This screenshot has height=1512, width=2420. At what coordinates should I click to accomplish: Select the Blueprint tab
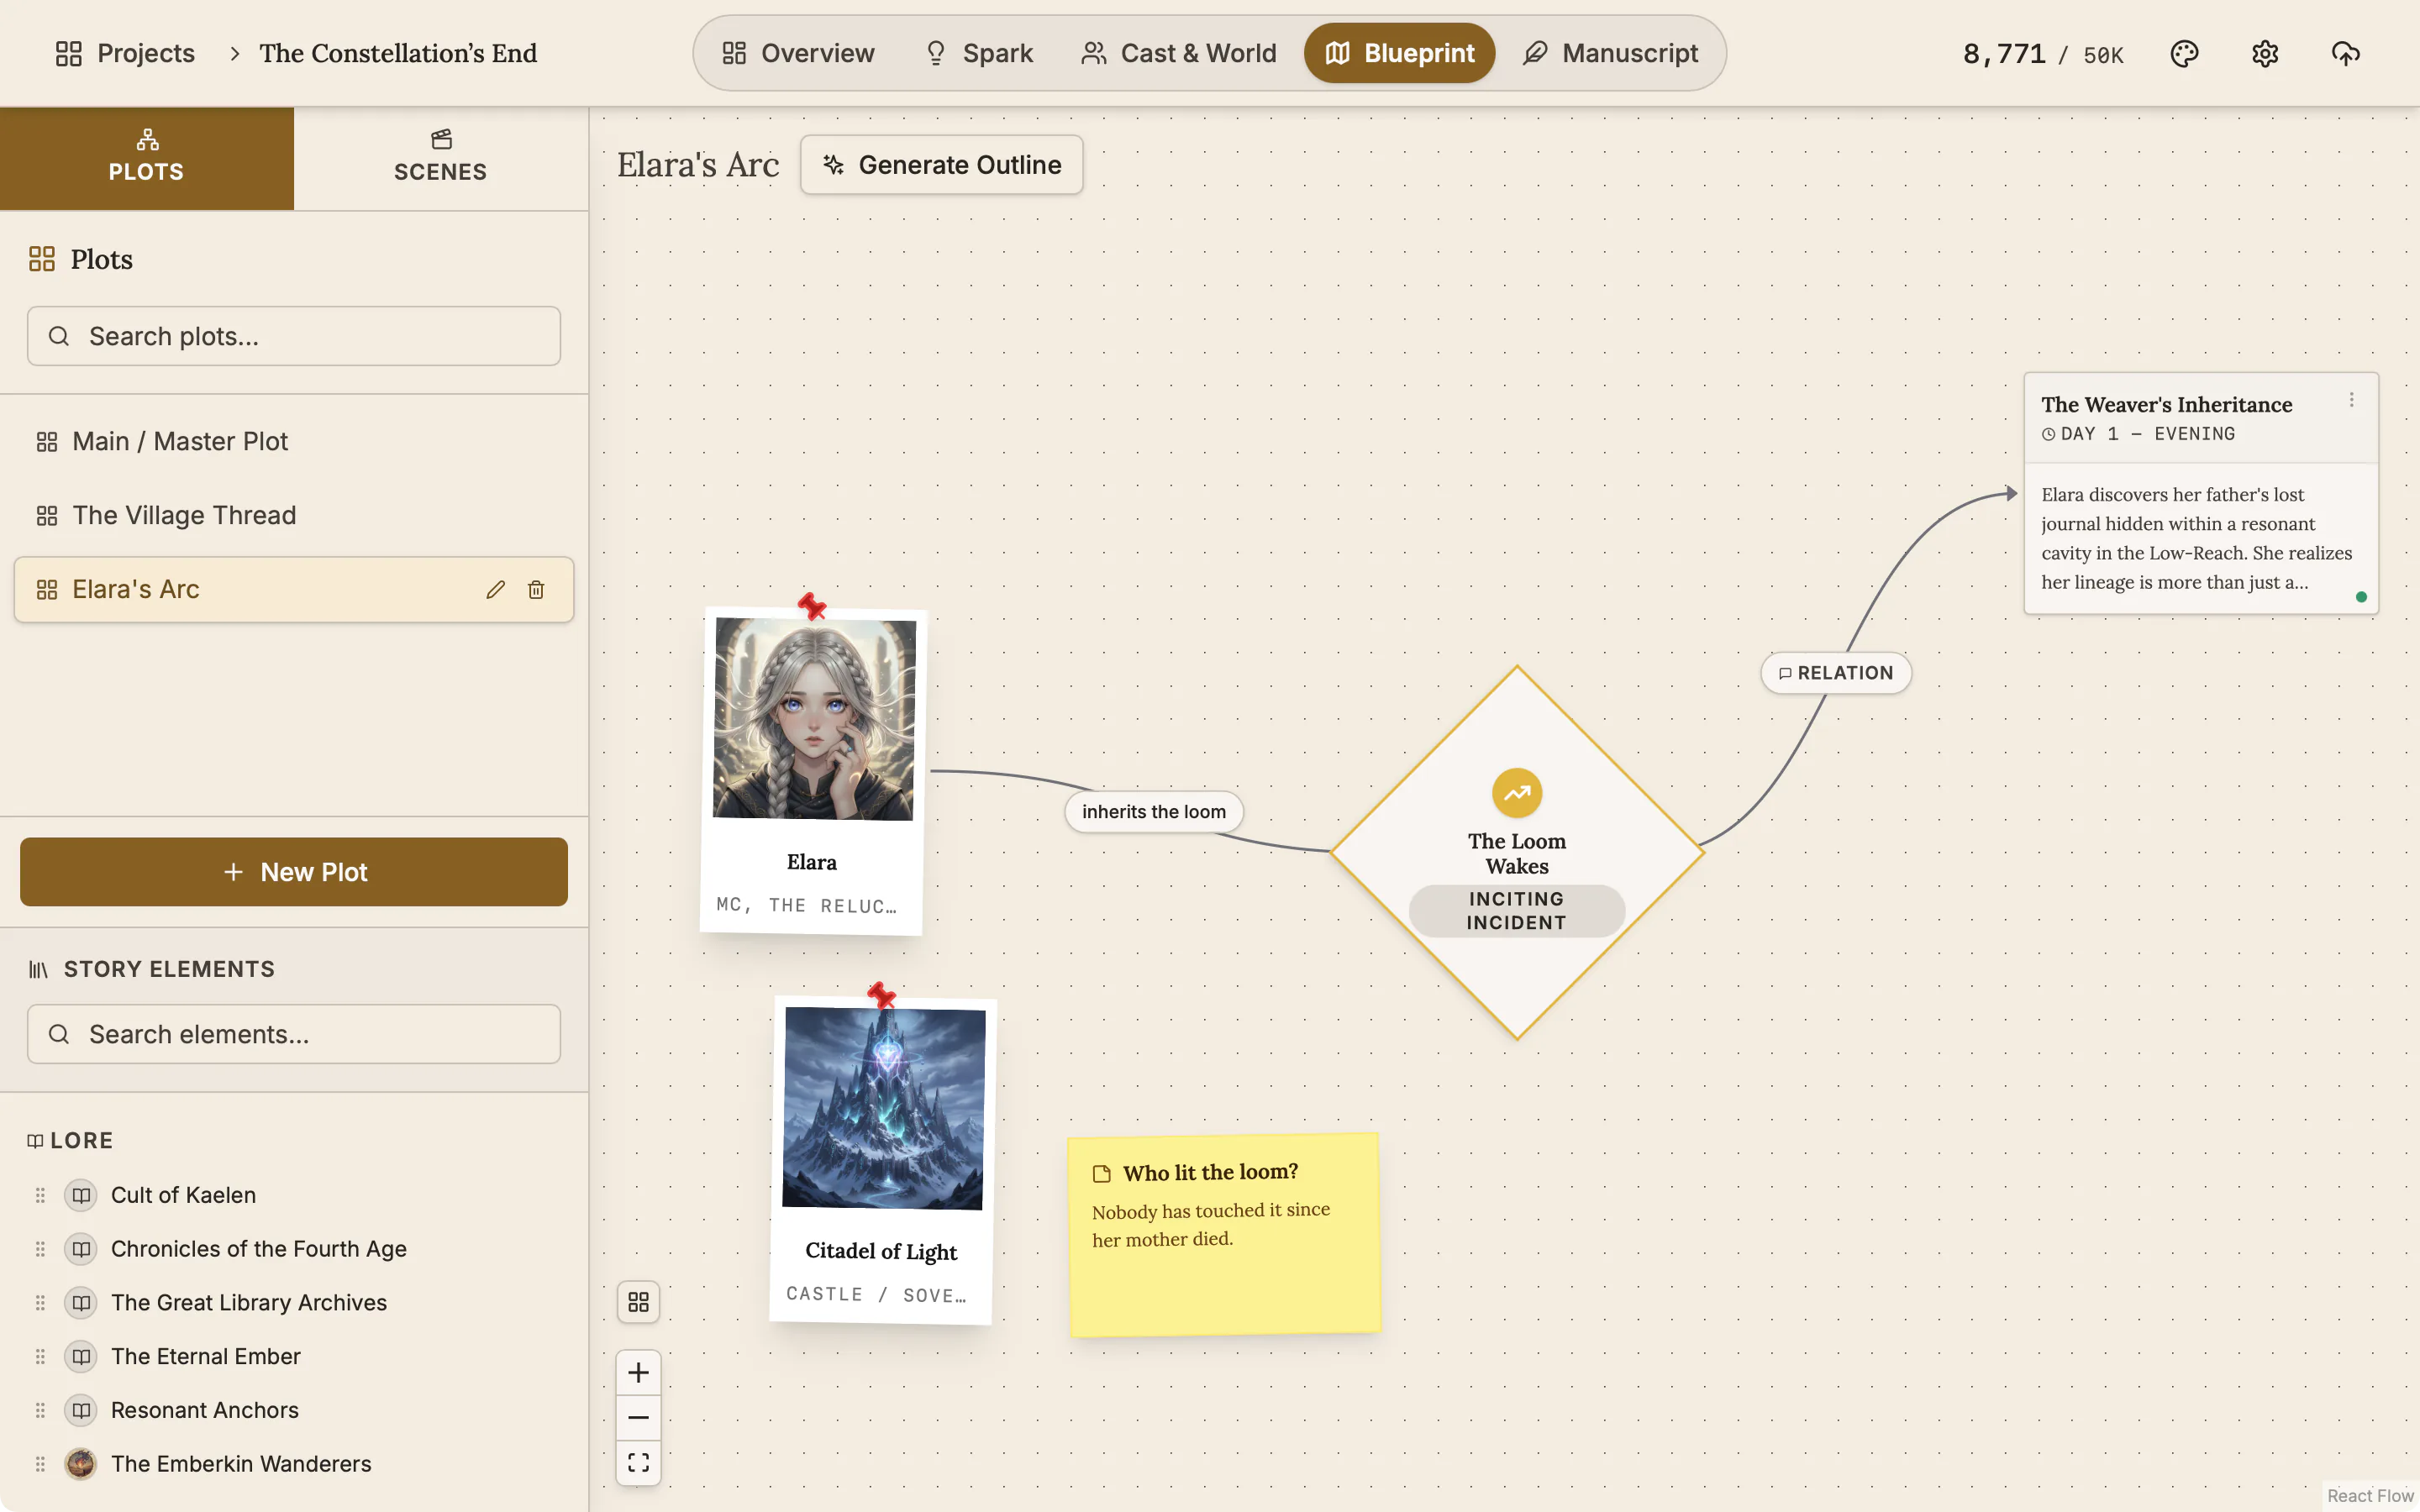tap(1399, 53)
